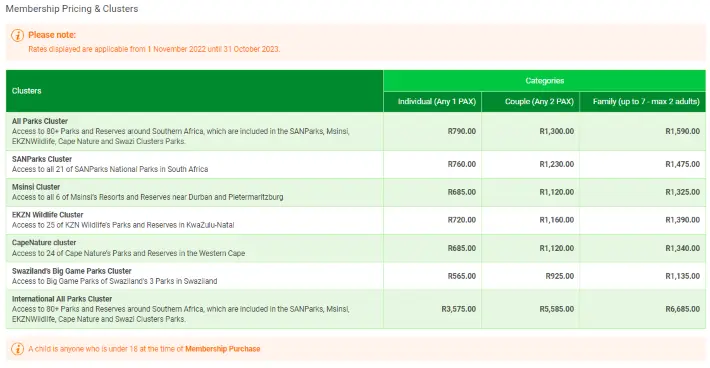Click the R1,230.00 SANParks couple price
Viewport: 710px width, 368px height.
click(556, 164)
